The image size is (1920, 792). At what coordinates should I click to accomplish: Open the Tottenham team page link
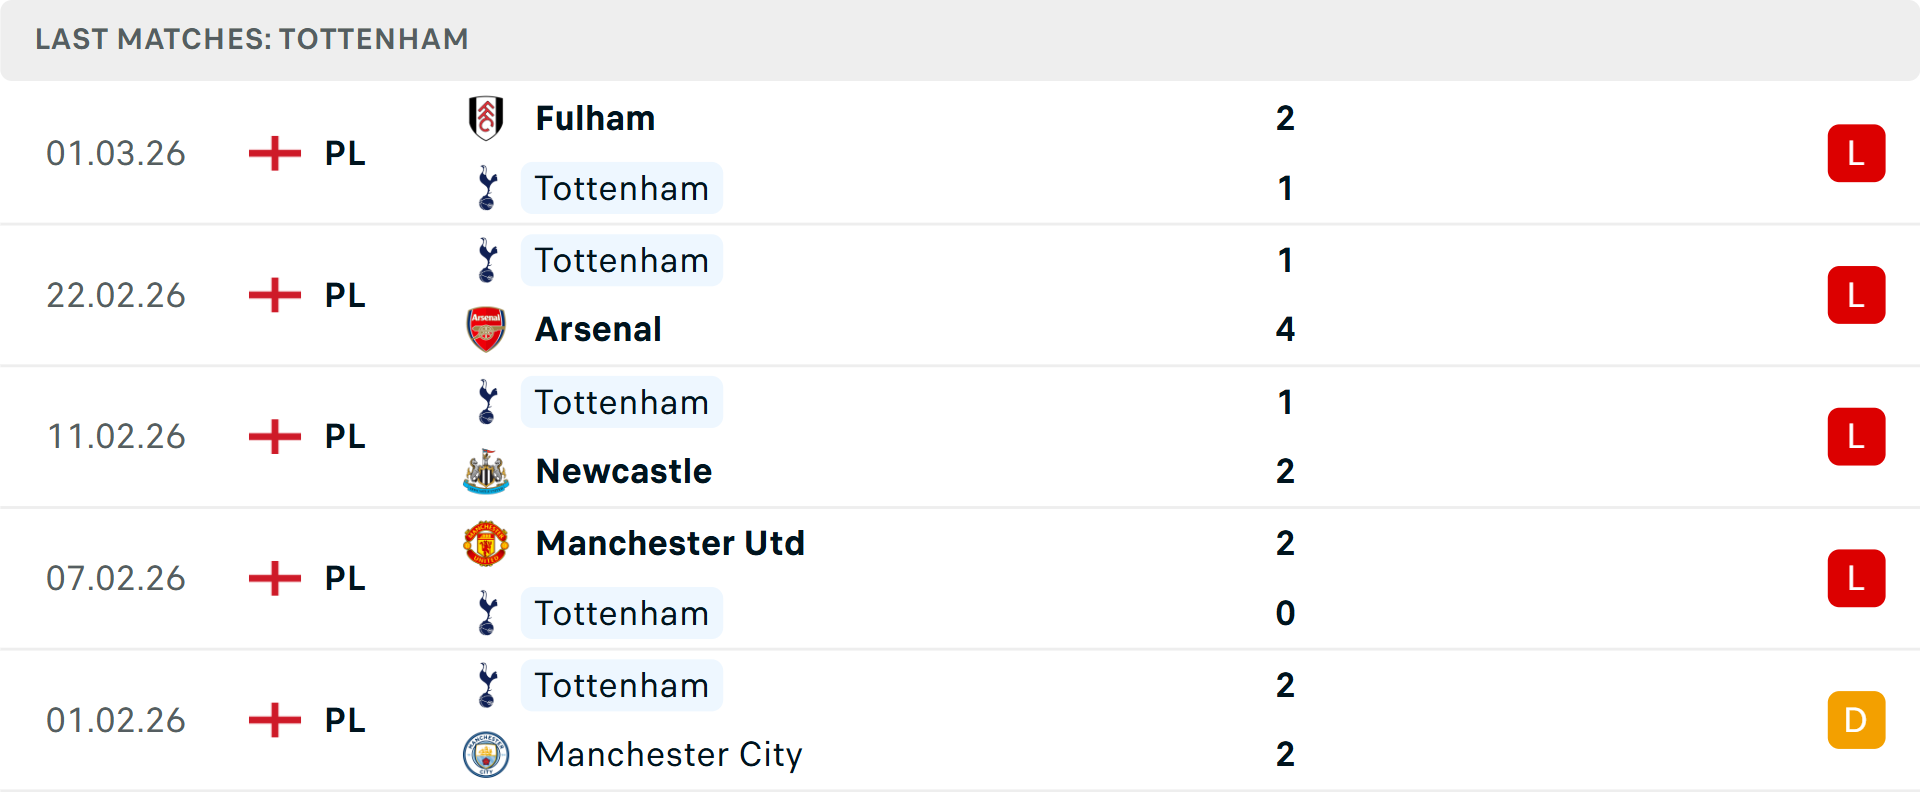tap(622, 188)
